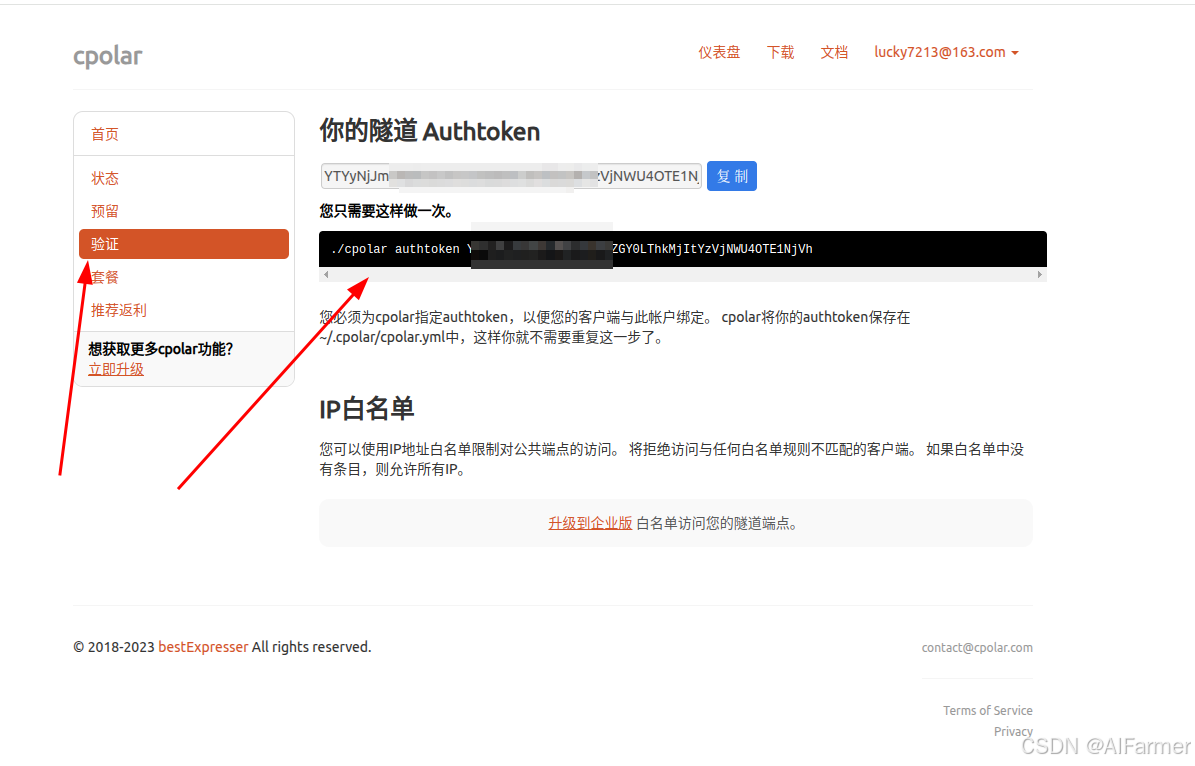The height and width of the screenshot is (766, 1195).
Task: Click the left scroll arrow of command box
Action: click(x=326, y=274)
